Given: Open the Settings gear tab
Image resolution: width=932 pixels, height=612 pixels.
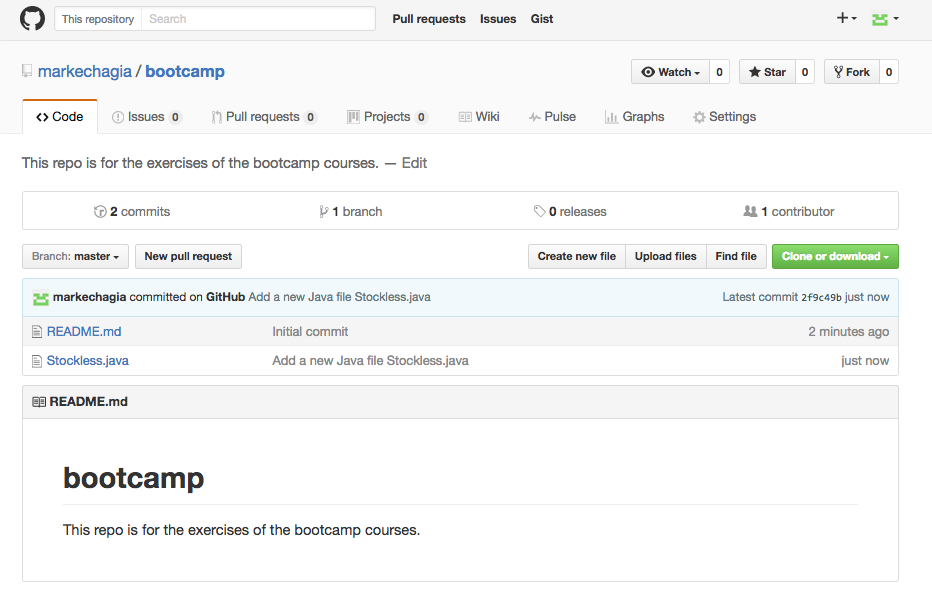Looking at the screenshot, I should (x=725, y=117).
